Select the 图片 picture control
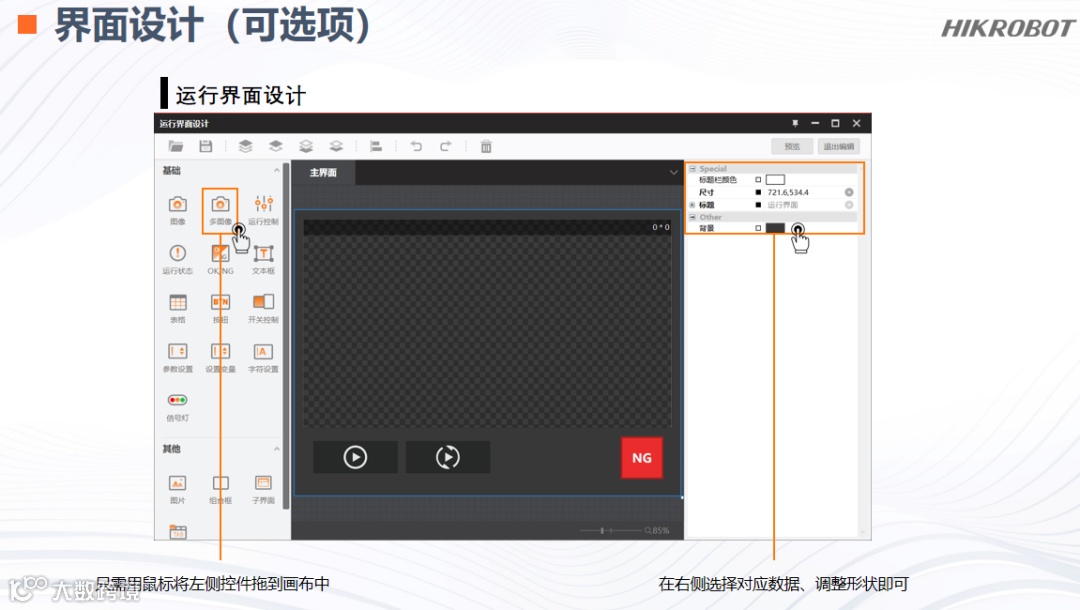 [178, 490]
